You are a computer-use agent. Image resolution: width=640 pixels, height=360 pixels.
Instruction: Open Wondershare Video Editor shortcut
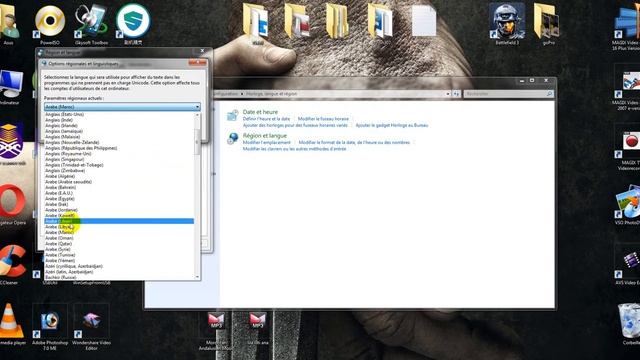(x=91, y=327)
